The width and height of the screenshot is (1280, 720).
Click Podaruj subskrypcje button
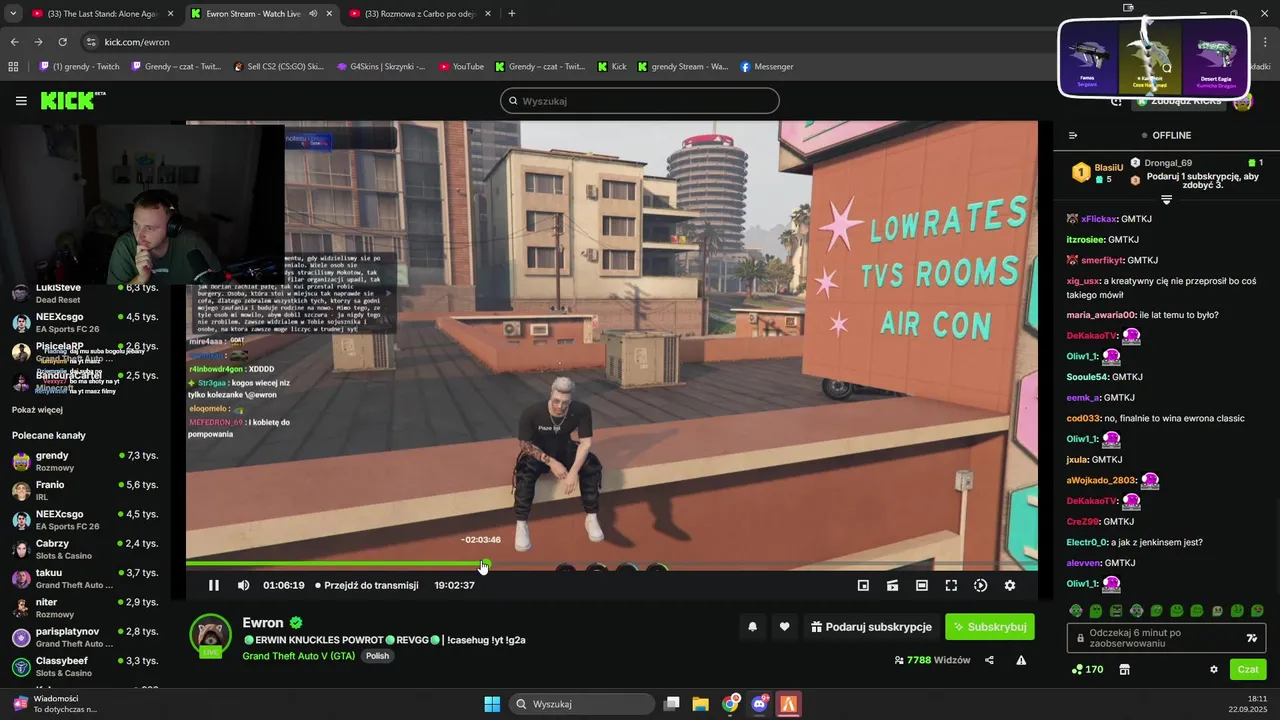coord(871,627)
